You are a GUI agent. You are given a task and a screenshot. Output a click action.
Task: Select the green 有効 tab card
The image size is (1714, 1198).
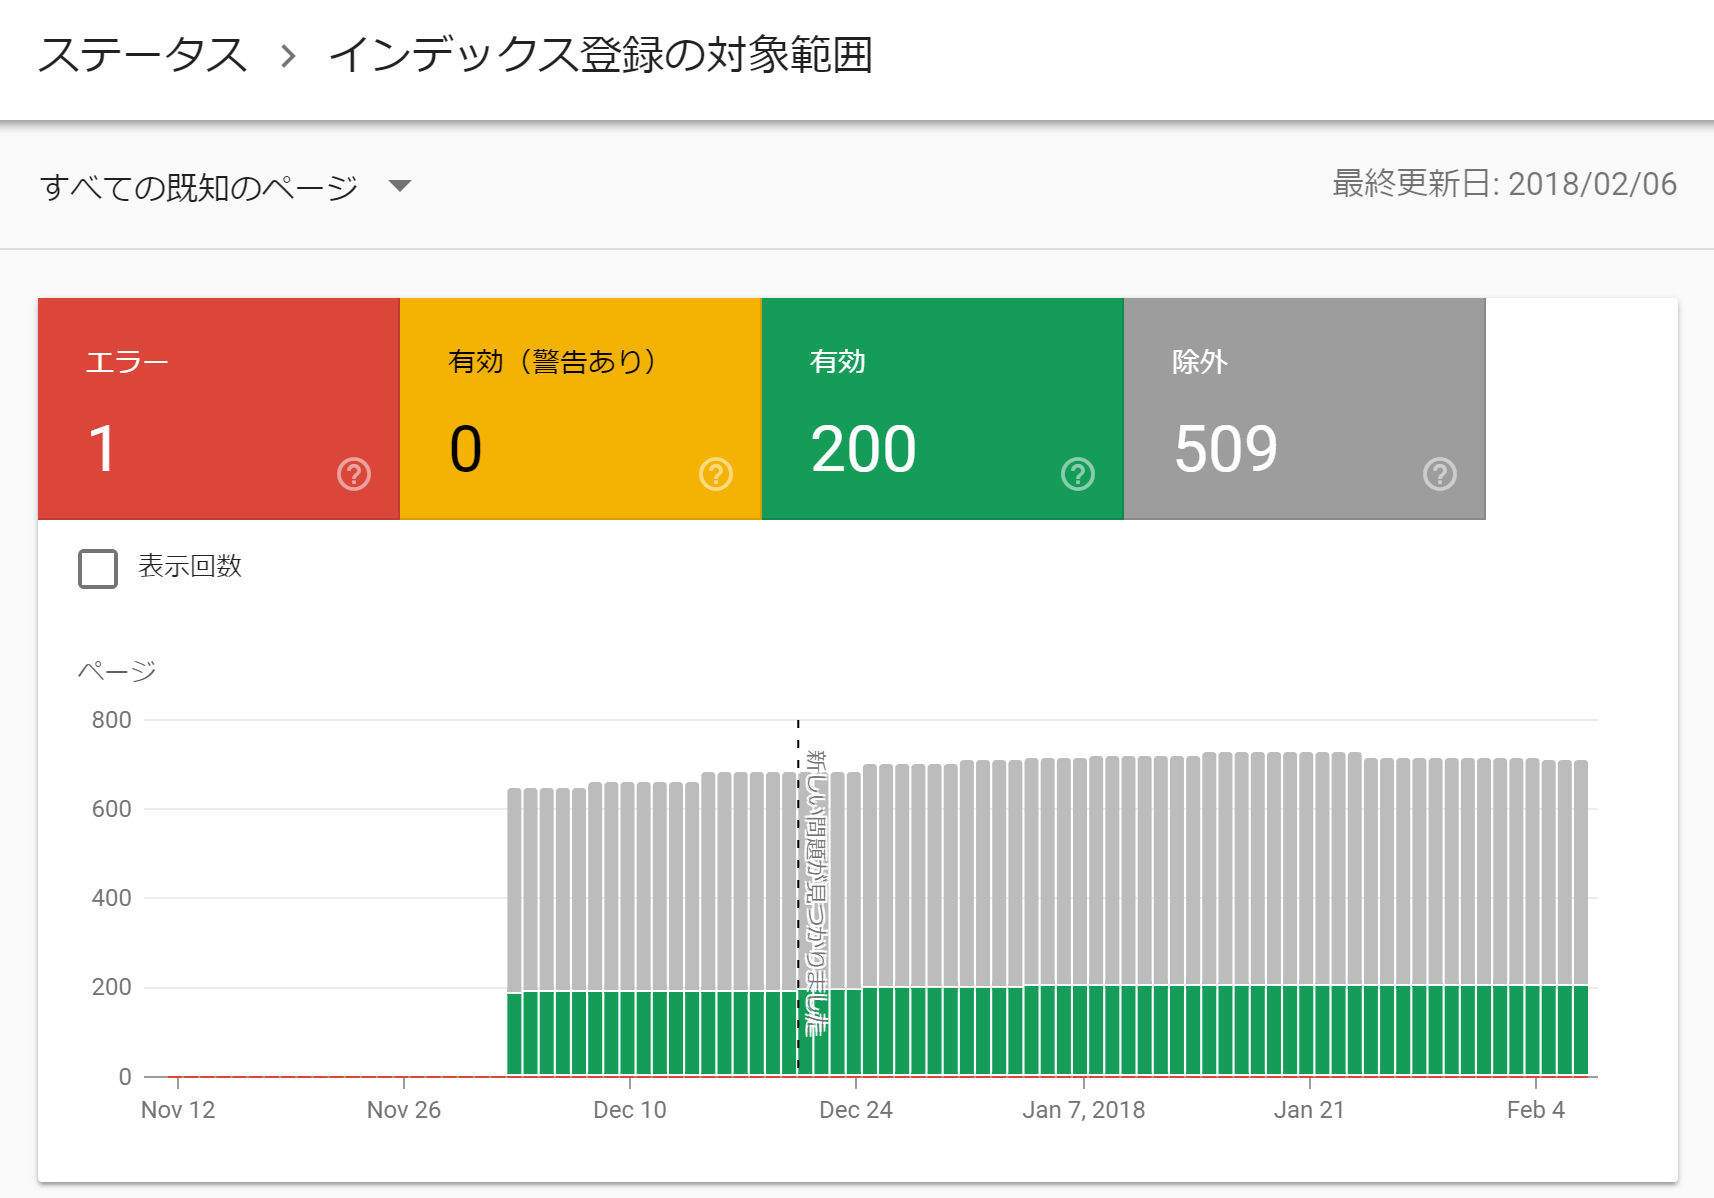[943, 409]
